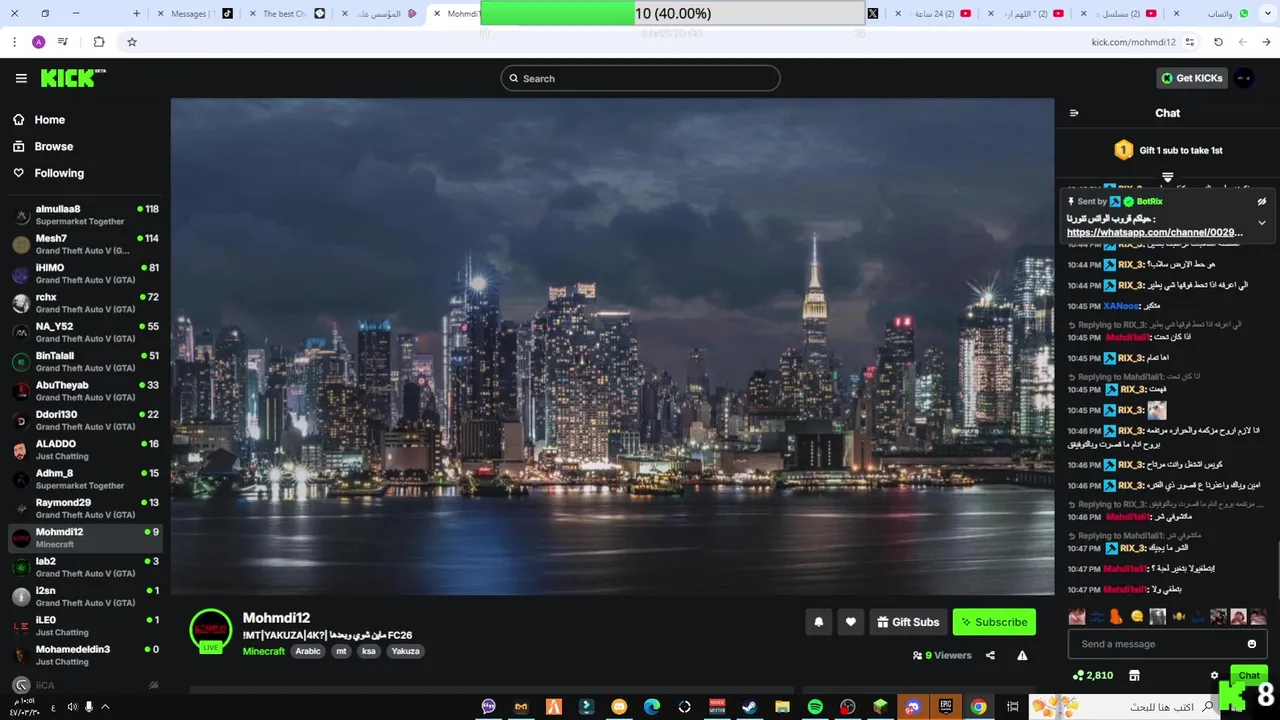Open AbuTheyab channel in sidebar

(85, 391)
